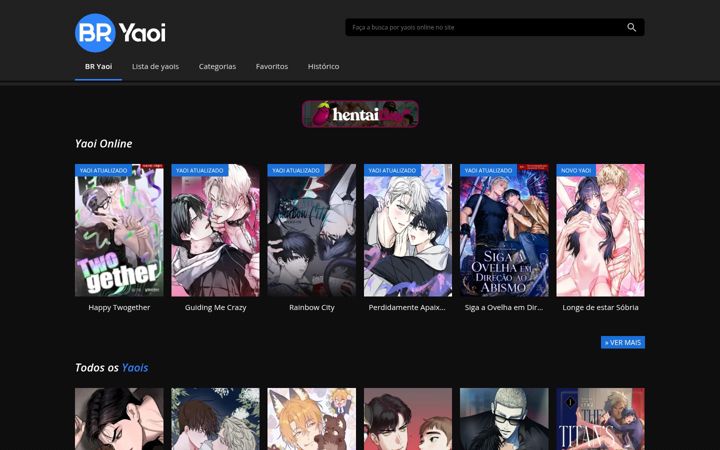Viewport: 720px width, 450px height.
Task: Click the search magnifier icon
Action: (631, 28)
